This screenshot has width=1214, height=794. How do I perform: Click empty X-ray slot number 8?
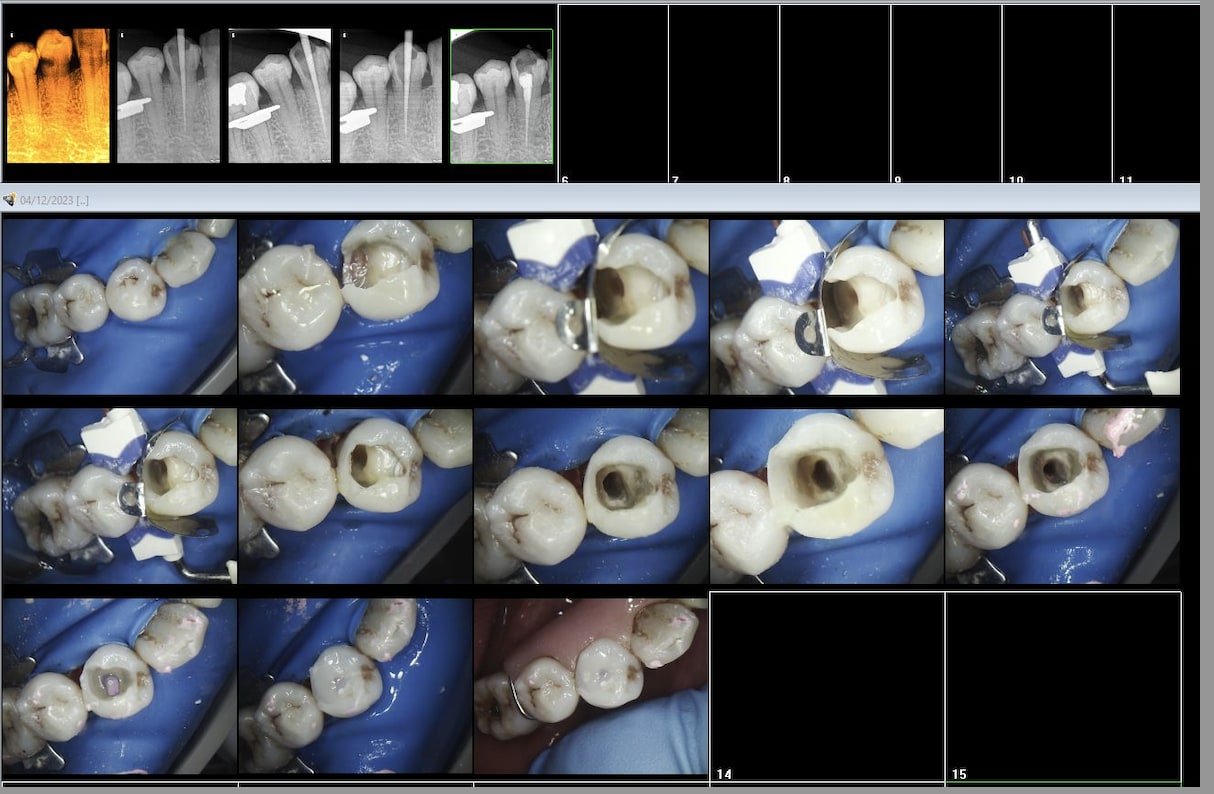pos(834,94)
